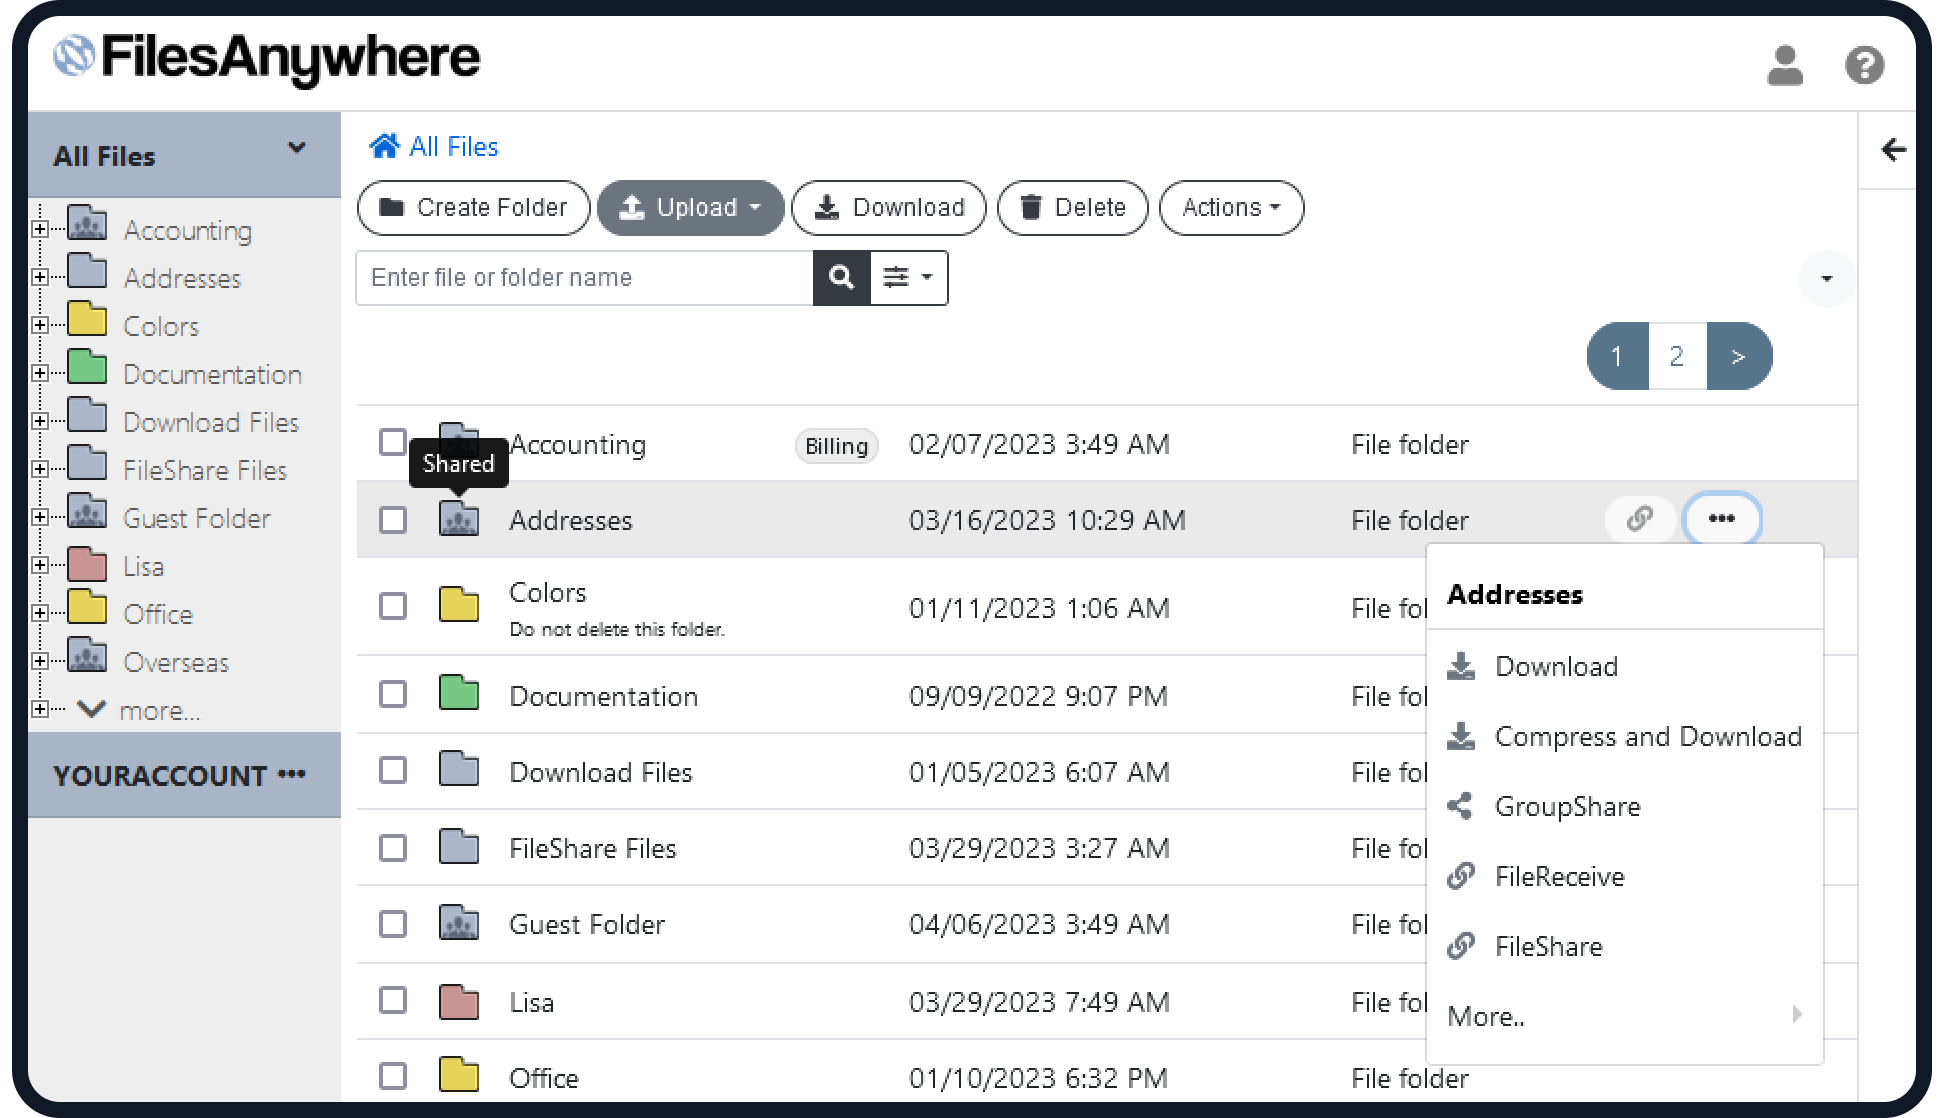
Task: Check the Addresses row checkbox
Action: tap(393, 520)
